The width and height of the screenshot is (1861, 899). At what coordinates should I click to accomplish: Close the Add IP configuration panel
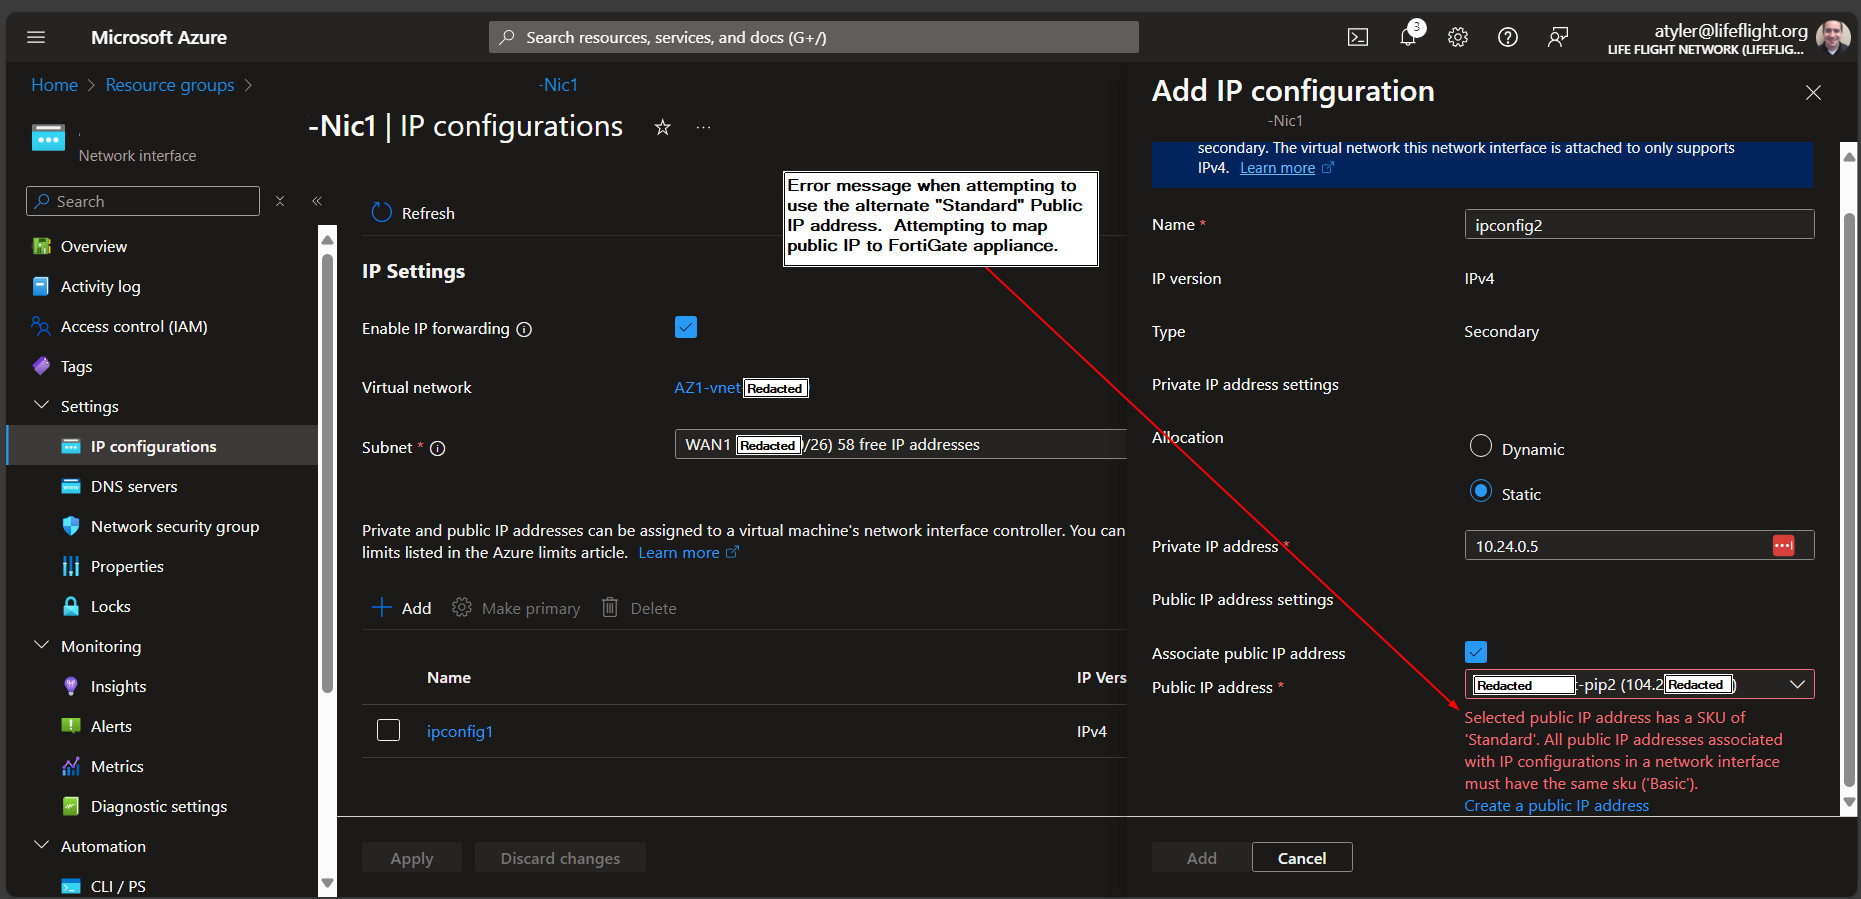pyautogui.click(x=1813, y=92)
